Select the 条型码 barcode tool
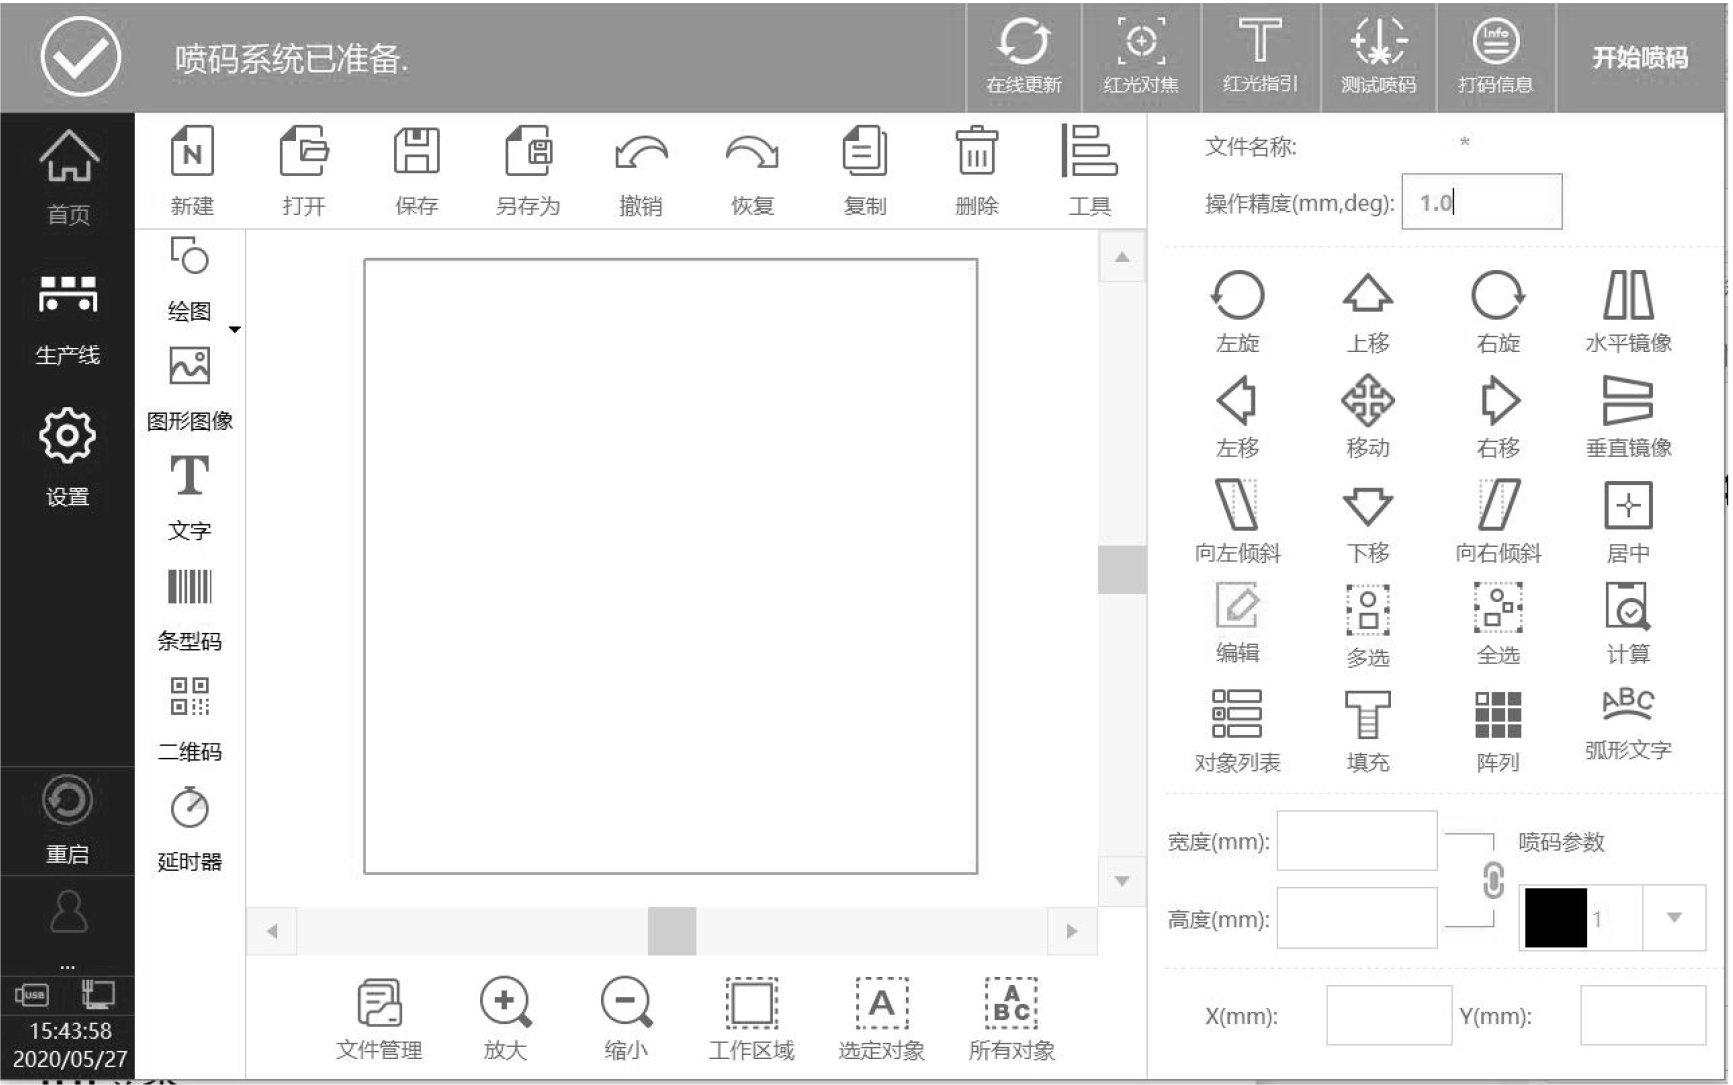This screenshot has width=1733, height=1085. coord(189,589)
